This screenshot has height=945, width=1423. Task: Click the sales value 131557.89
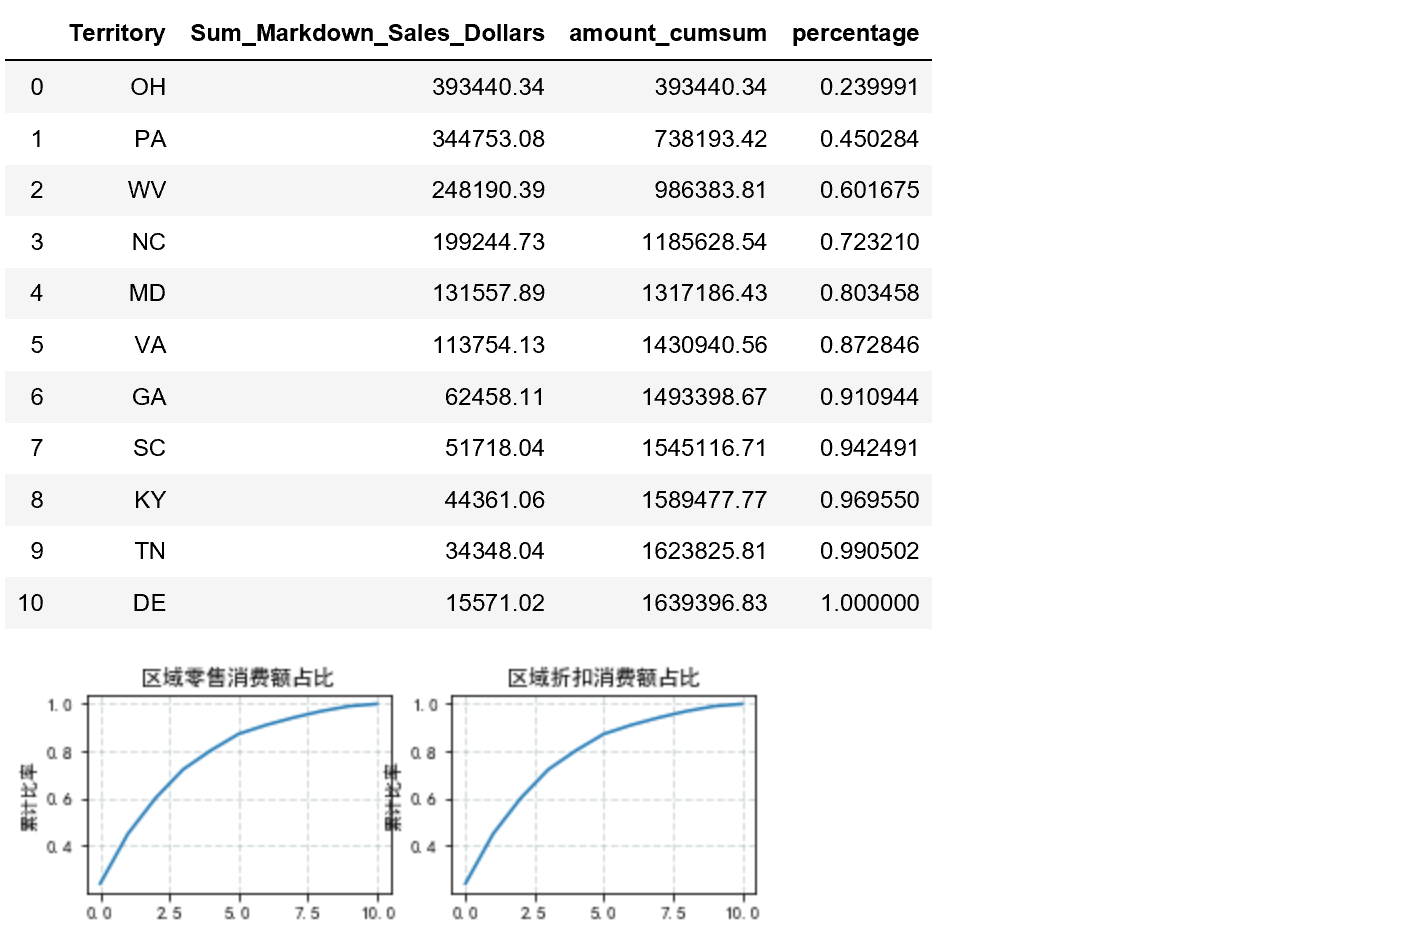pos(488,293)
